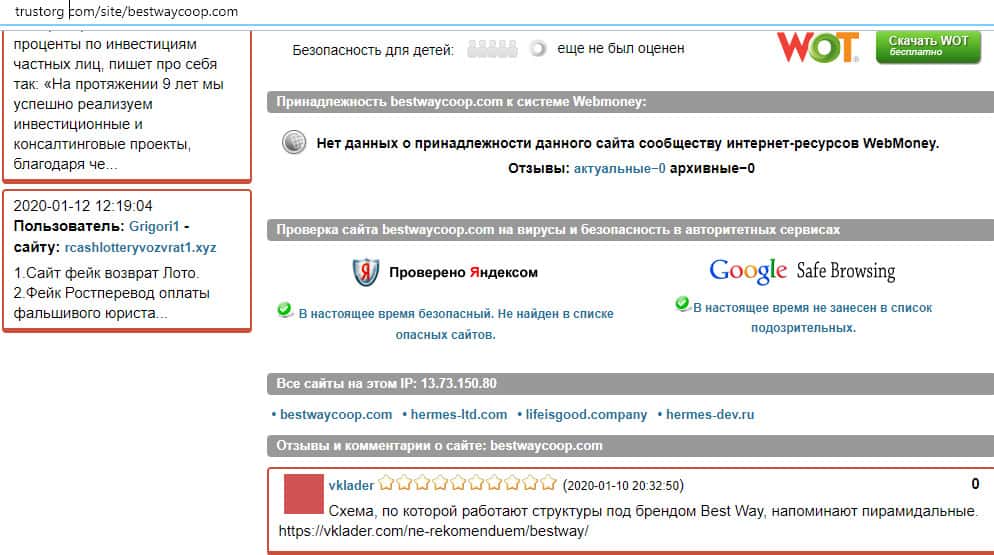994x555 pixels.
Task: Open vklader user profile link
Action: 351,485
